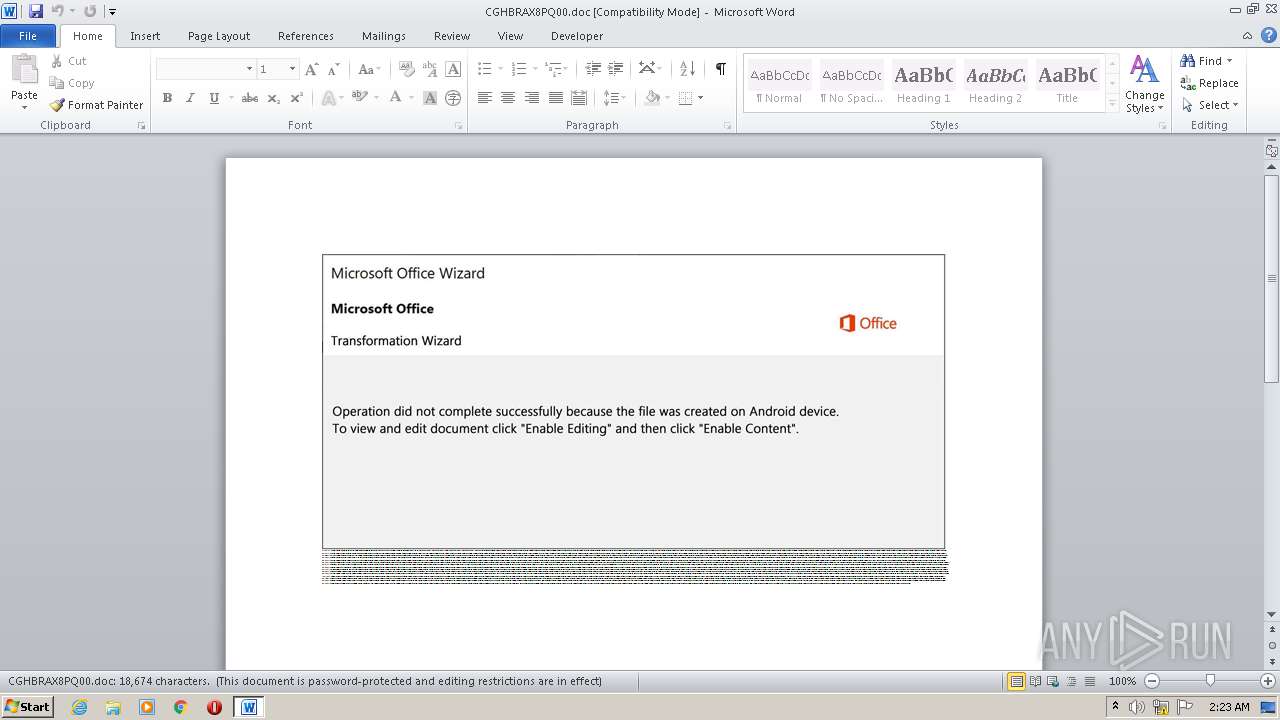Toggle Show/Hide paragraph marks
Viewport: 1280px width, 720px height.
tap(720, 69)
